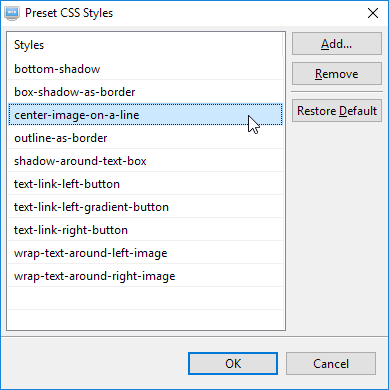
Task: Select wrap-text-around-right-image style
Action: pyautogui.click(x=145, y=276)
